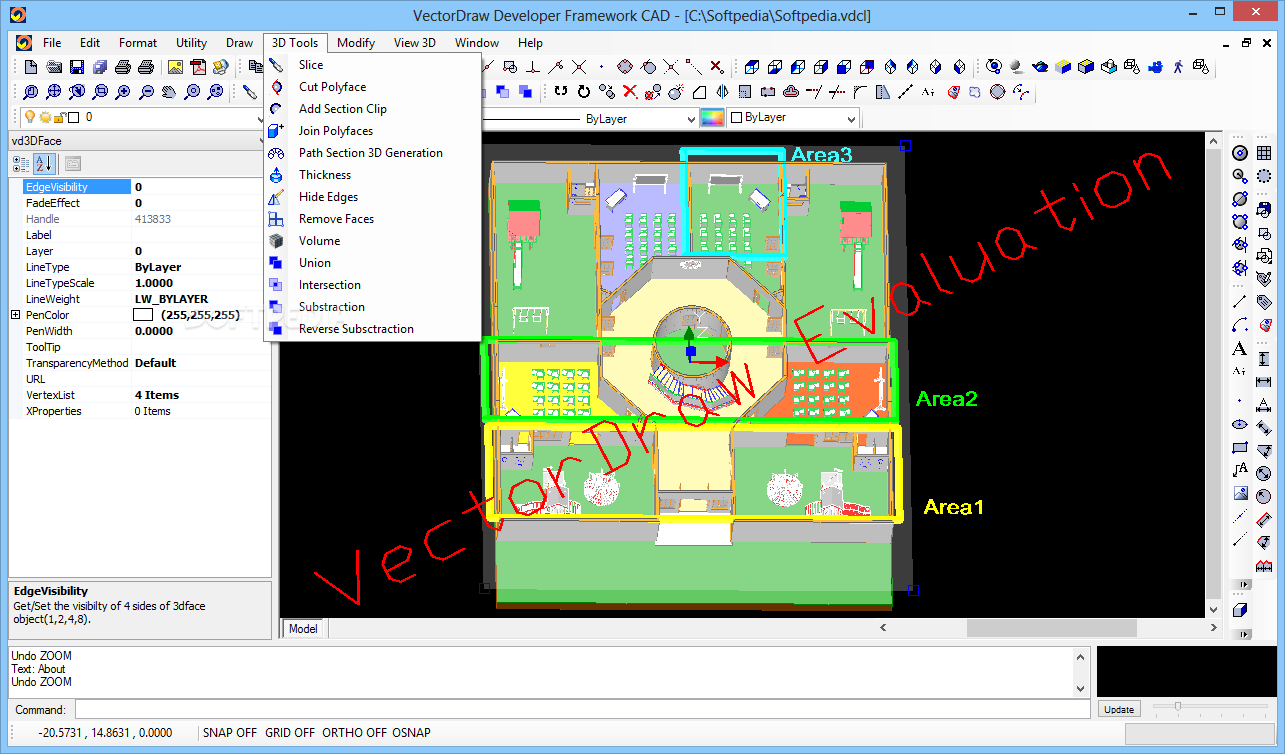The height and width of the screenshot is (754, 1285).
Task: Select the Circle tool in right toolbar
Action: coord(1240,152)
